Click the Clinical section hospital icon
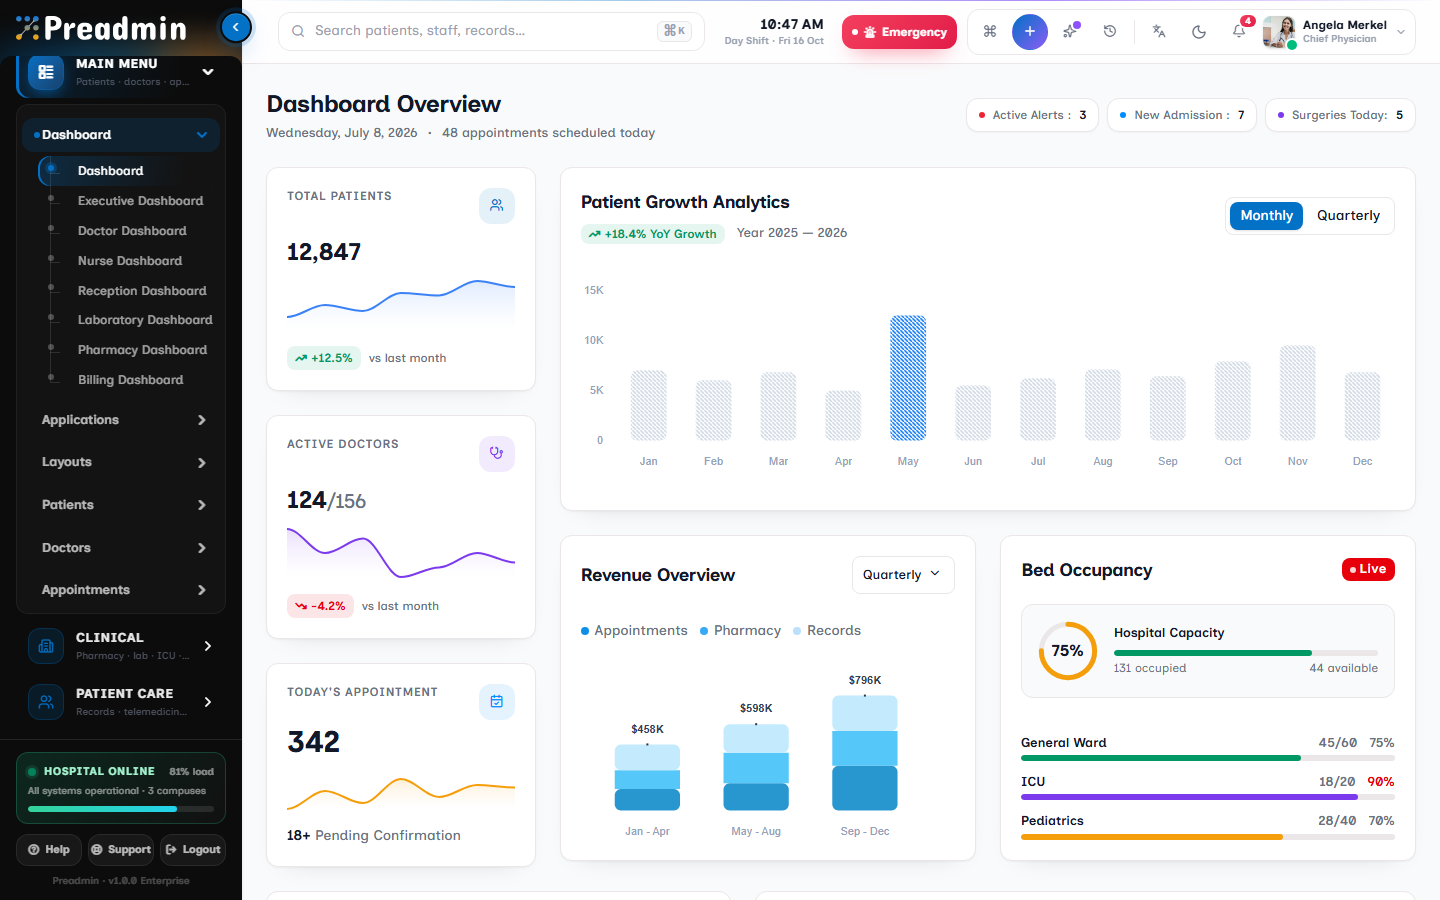The image size is (1440, 900). [x=46, y=646]
